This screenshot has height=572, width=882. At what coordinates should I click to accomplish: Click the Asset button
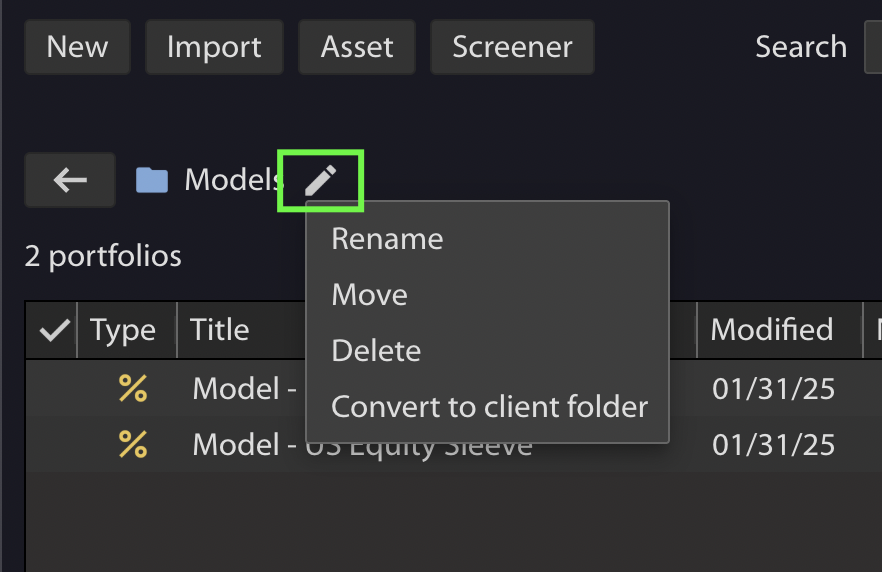coord(357,47)
